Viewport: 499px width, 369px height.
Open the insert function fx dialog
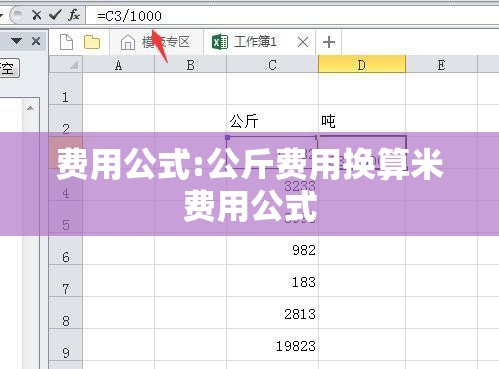pyautogui.click(x=74, y=15)
